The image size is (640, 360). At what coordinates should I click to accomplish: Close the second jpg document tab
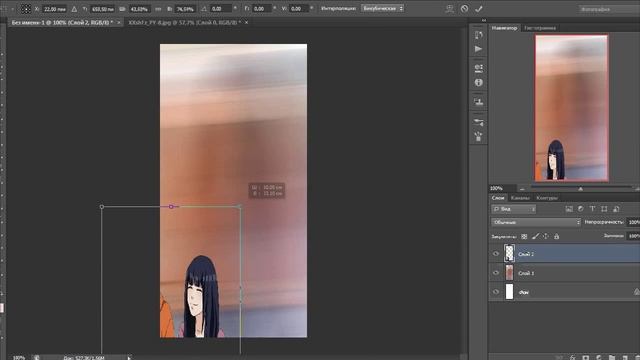(247, 23)
